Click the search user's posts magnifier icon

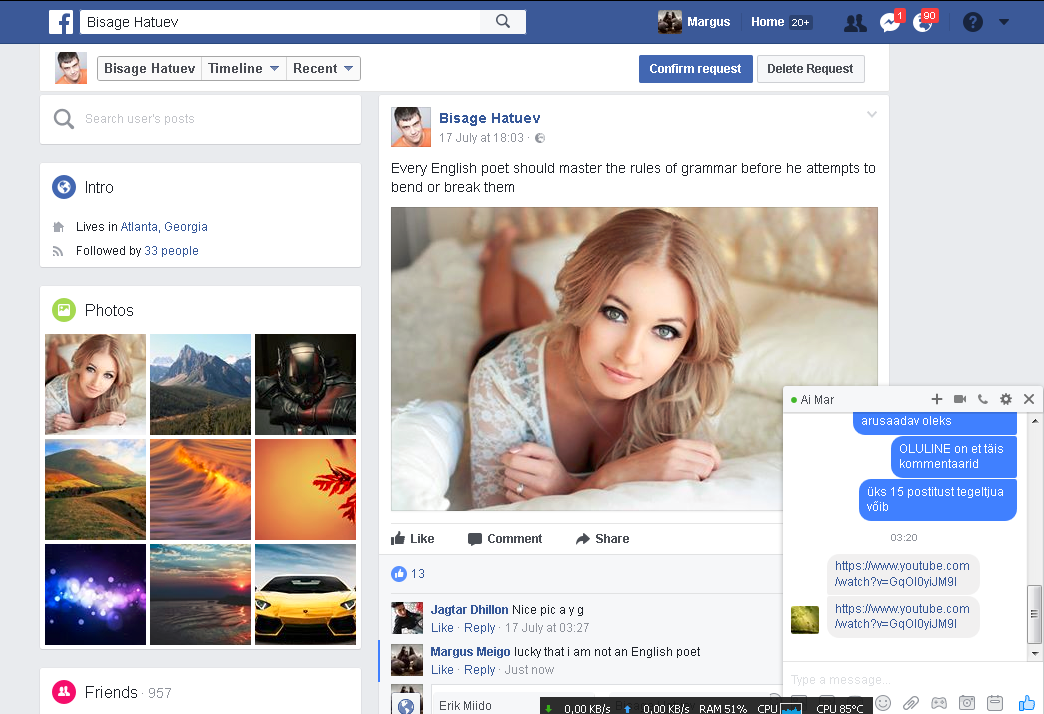click(x=63, y=119)
